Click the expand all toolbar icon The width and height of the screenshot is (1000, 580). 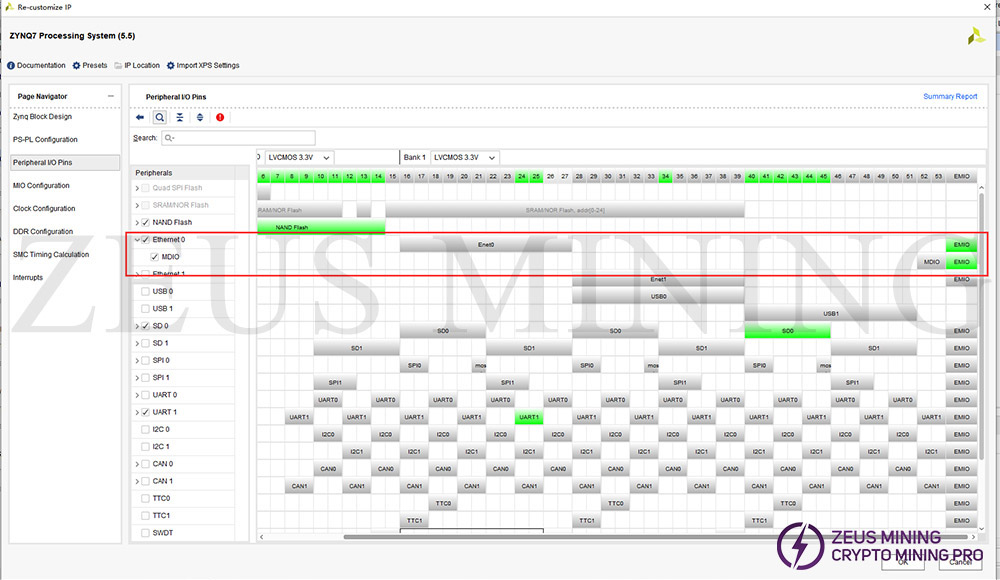click(x=200, y=117)
